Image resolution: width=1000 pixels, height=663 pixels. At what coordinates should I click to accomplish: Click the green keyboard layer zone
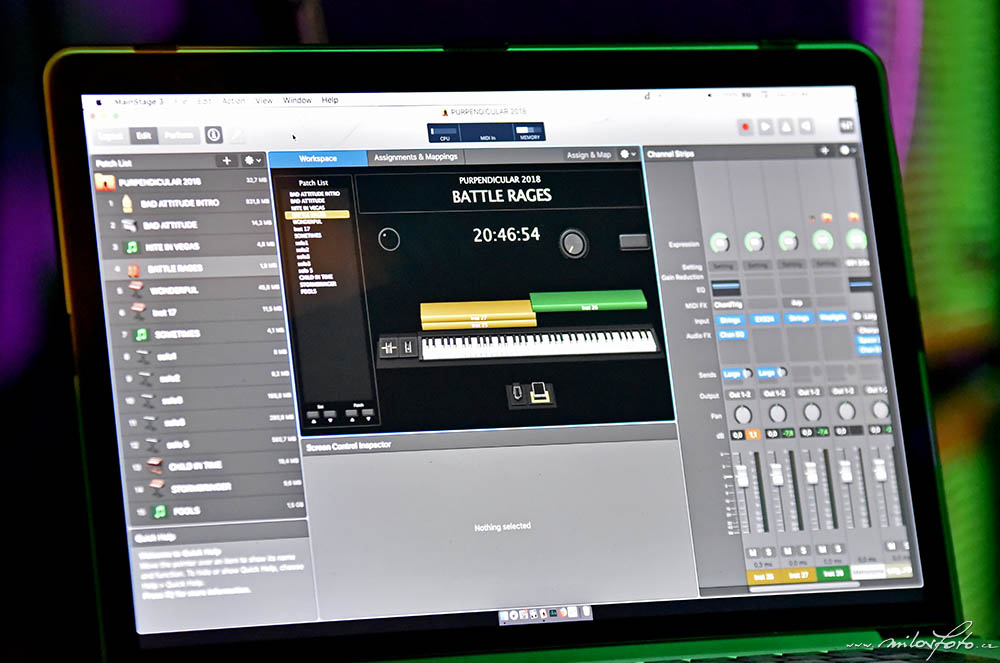tap(588, 300)
